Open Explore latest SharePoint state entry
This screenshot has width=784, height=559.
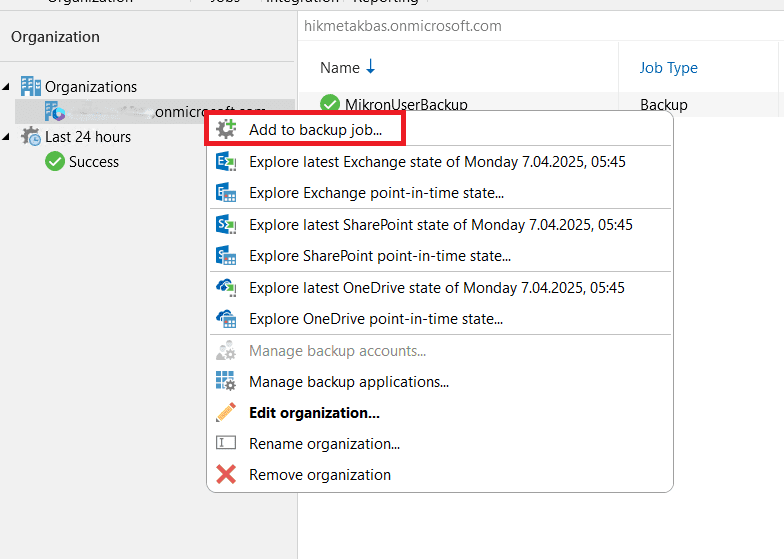440,225
